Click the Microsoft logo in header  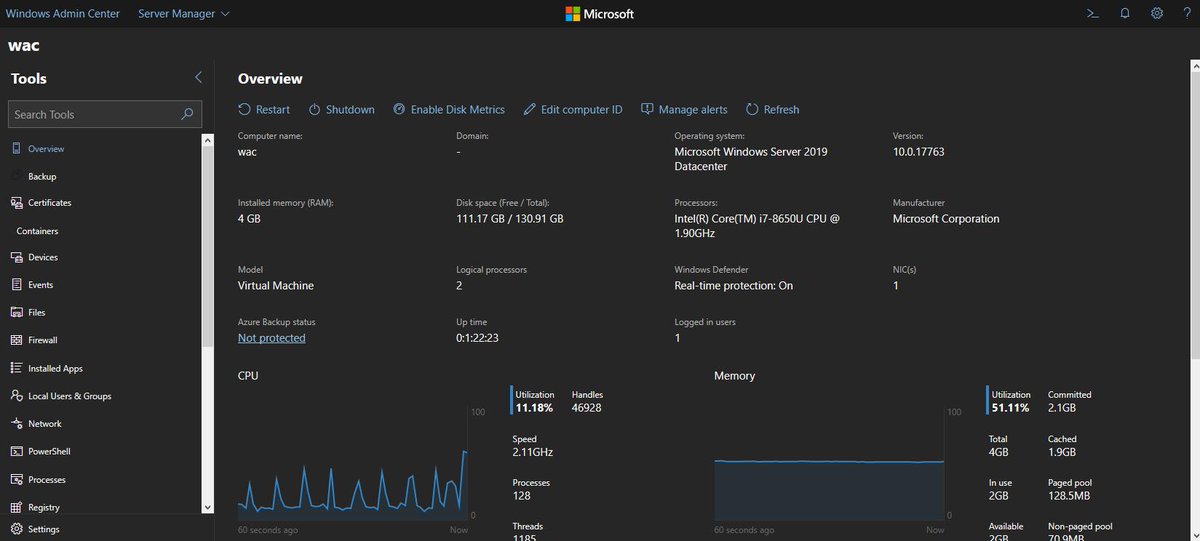[600, 14]
